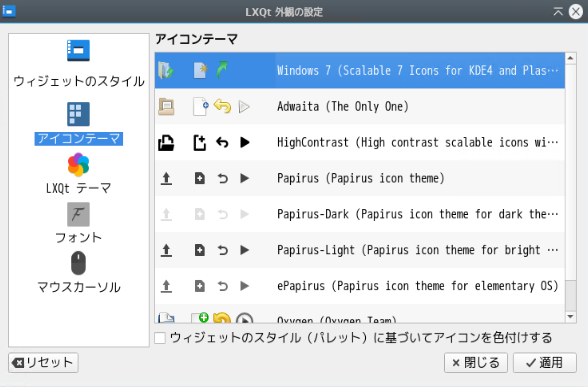Switch to フォント section
588x387 pixels.
(x=78, y=237)
